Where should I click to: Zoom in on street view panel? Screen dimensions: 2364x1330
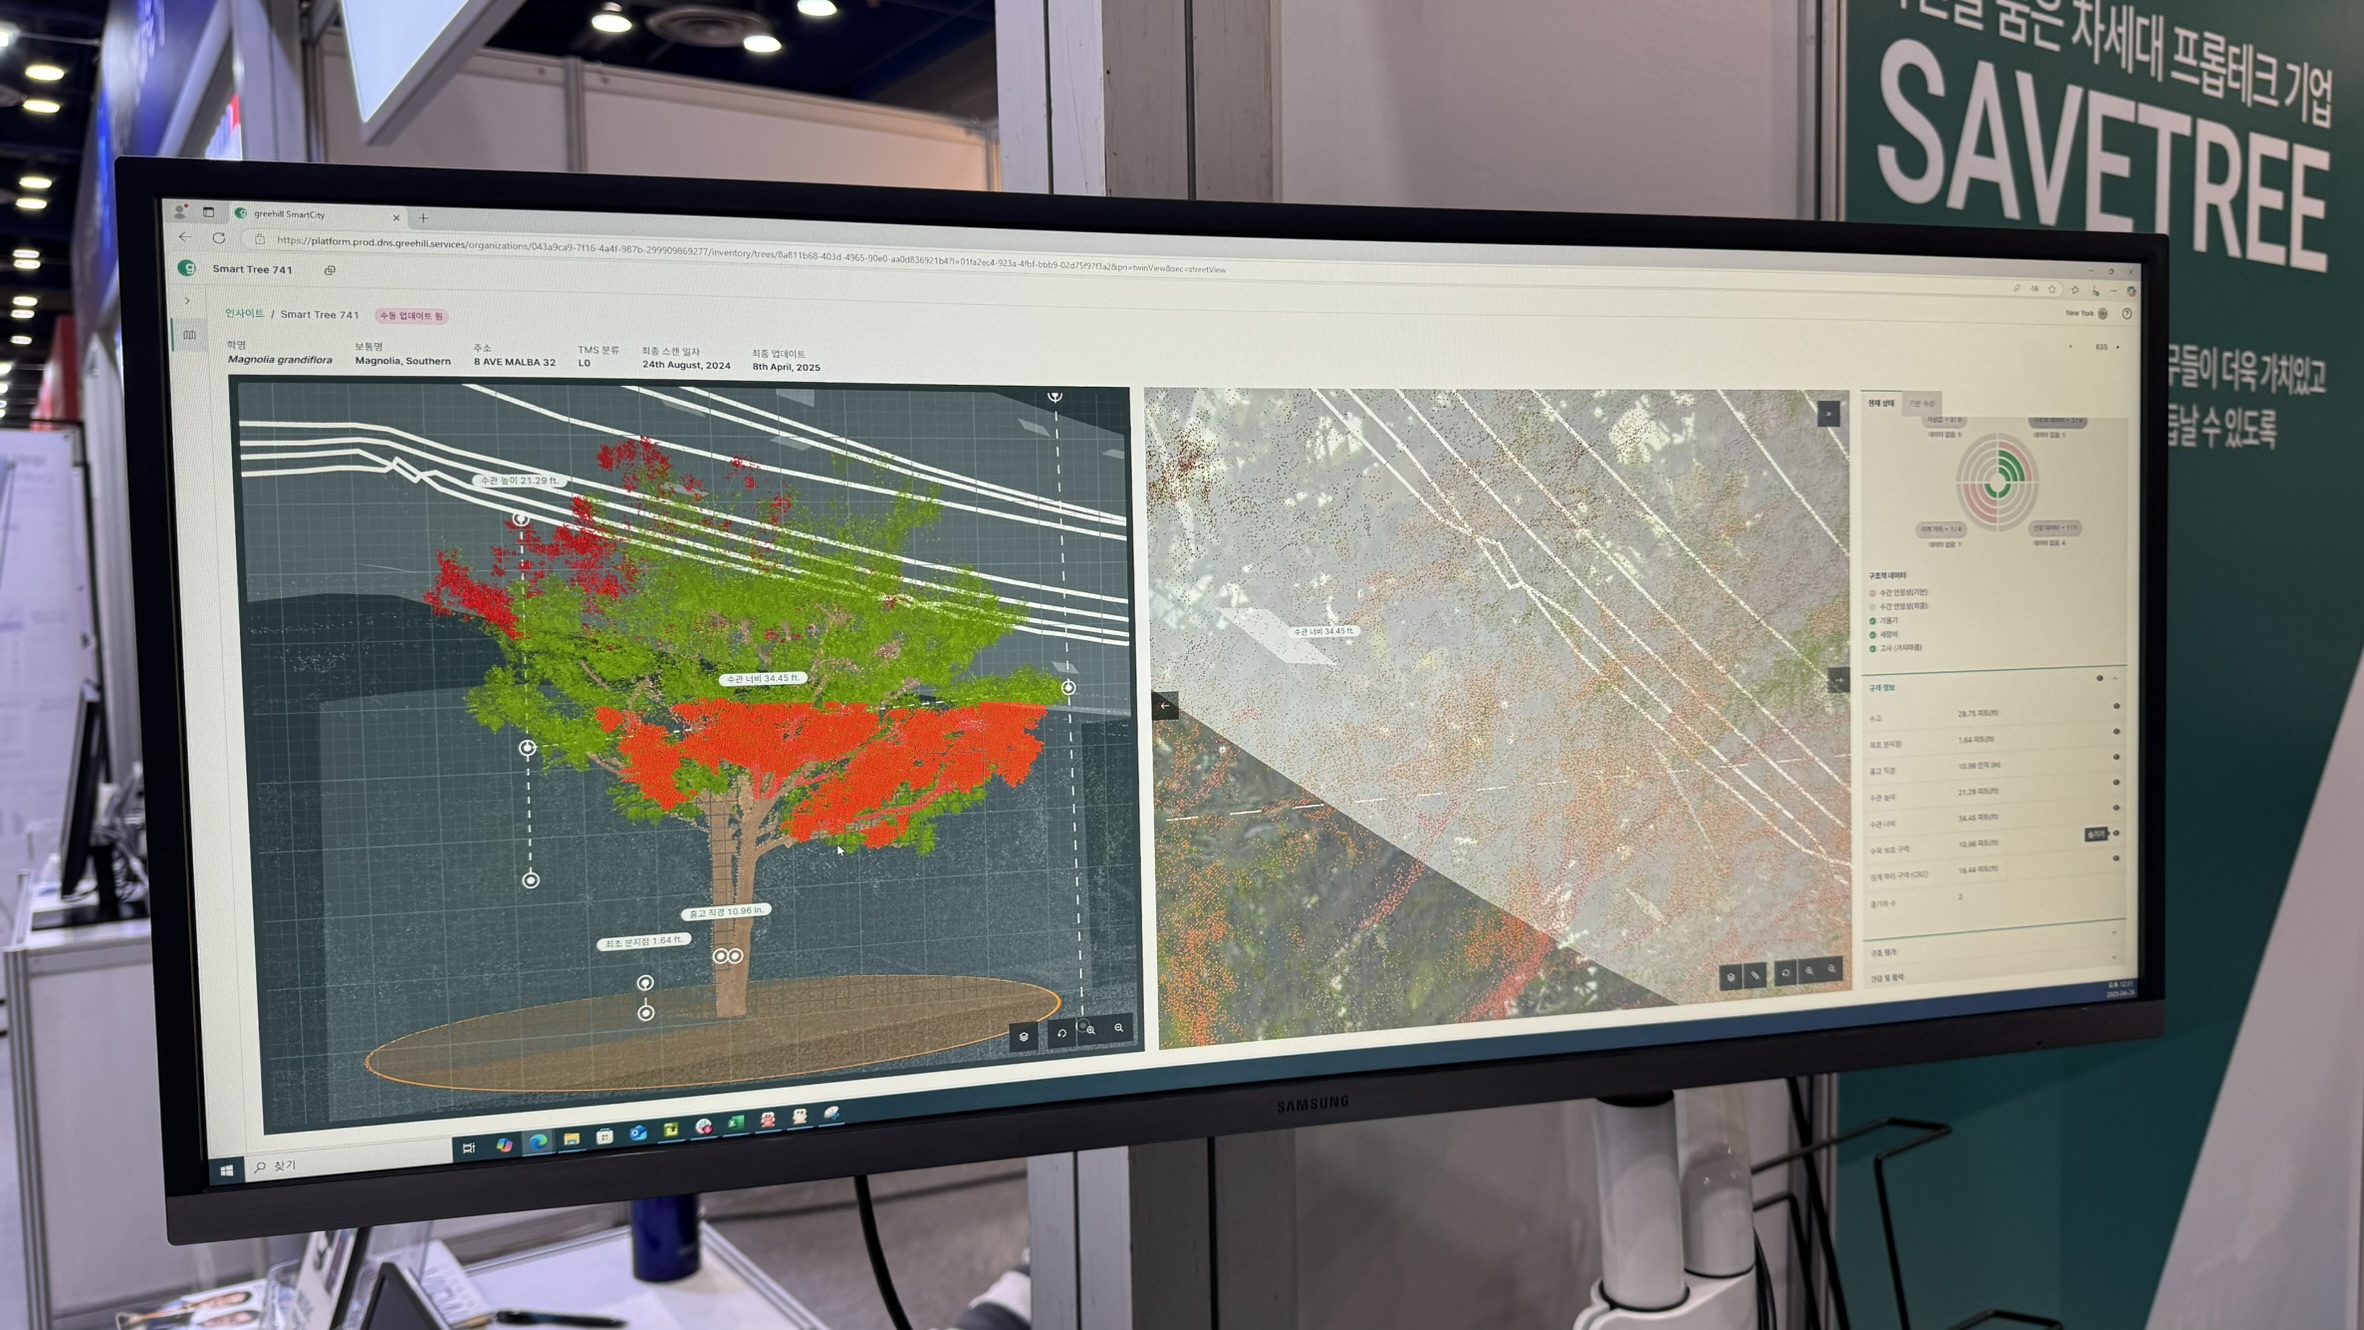(1809, 970)
